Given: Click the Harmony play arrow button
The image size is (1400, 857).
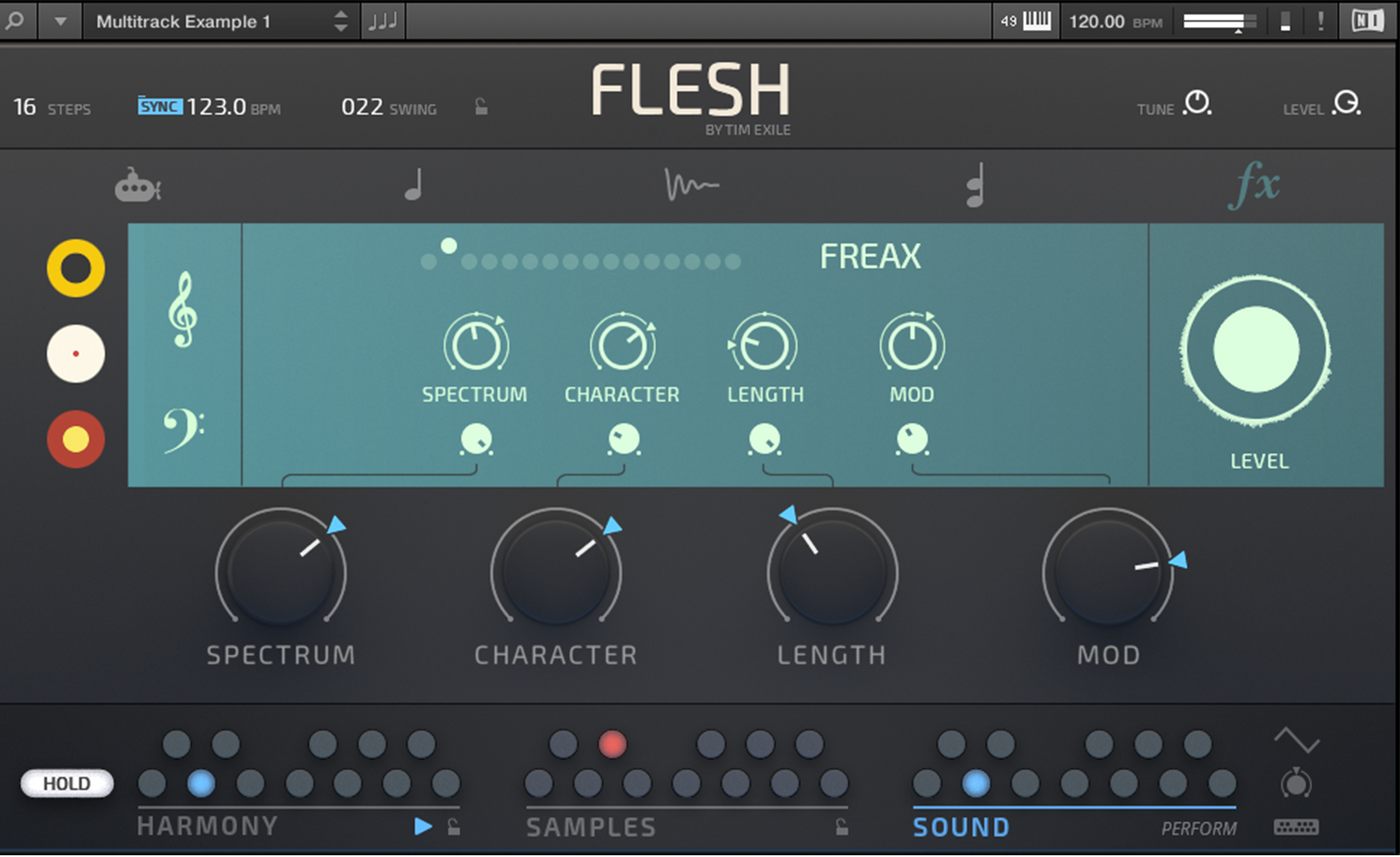Looking at the screenshot, I should click(423, 827).
